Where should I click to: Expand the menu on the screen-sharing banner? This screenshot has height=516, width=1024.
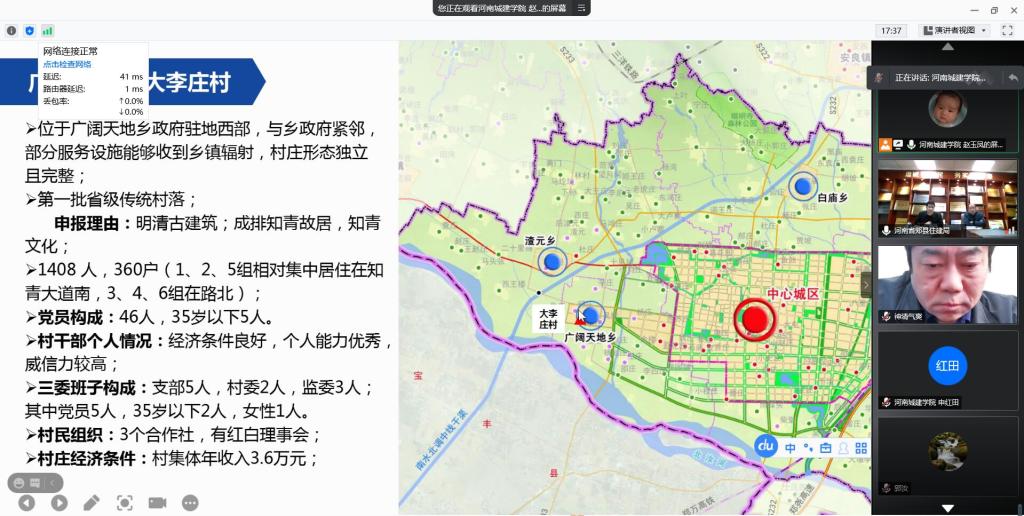tap(582, 8)
